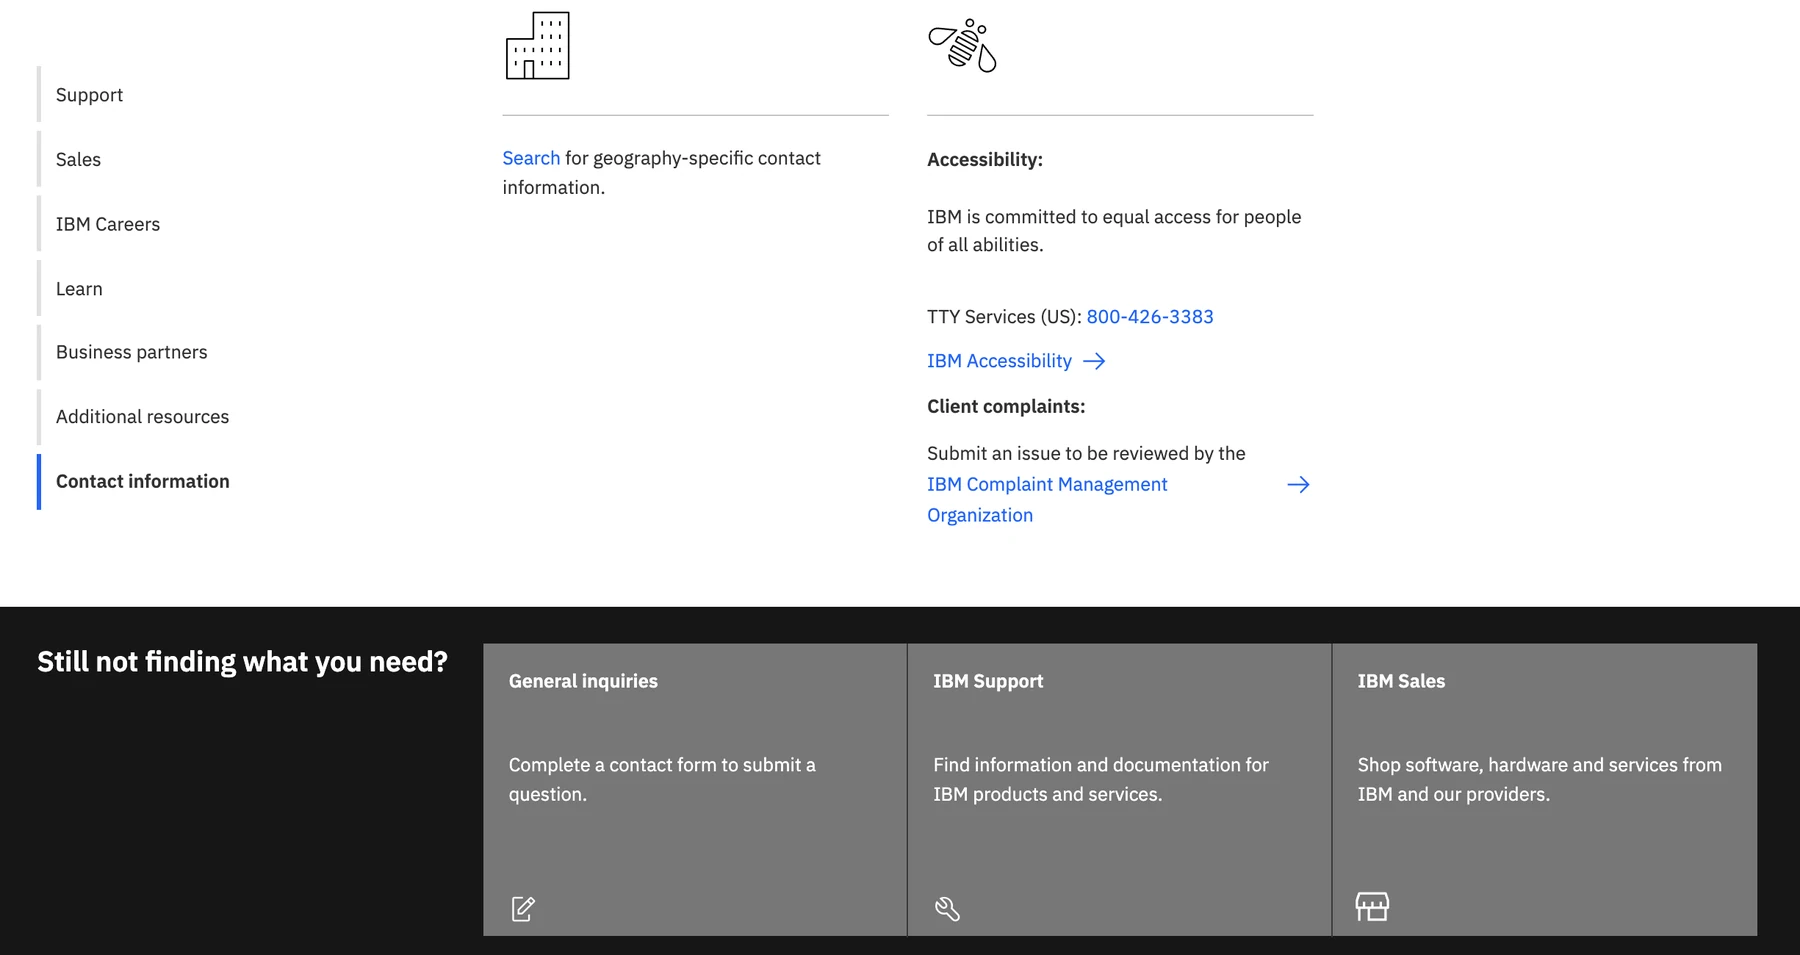Click the bee accessibility icon

click(962, 45)
